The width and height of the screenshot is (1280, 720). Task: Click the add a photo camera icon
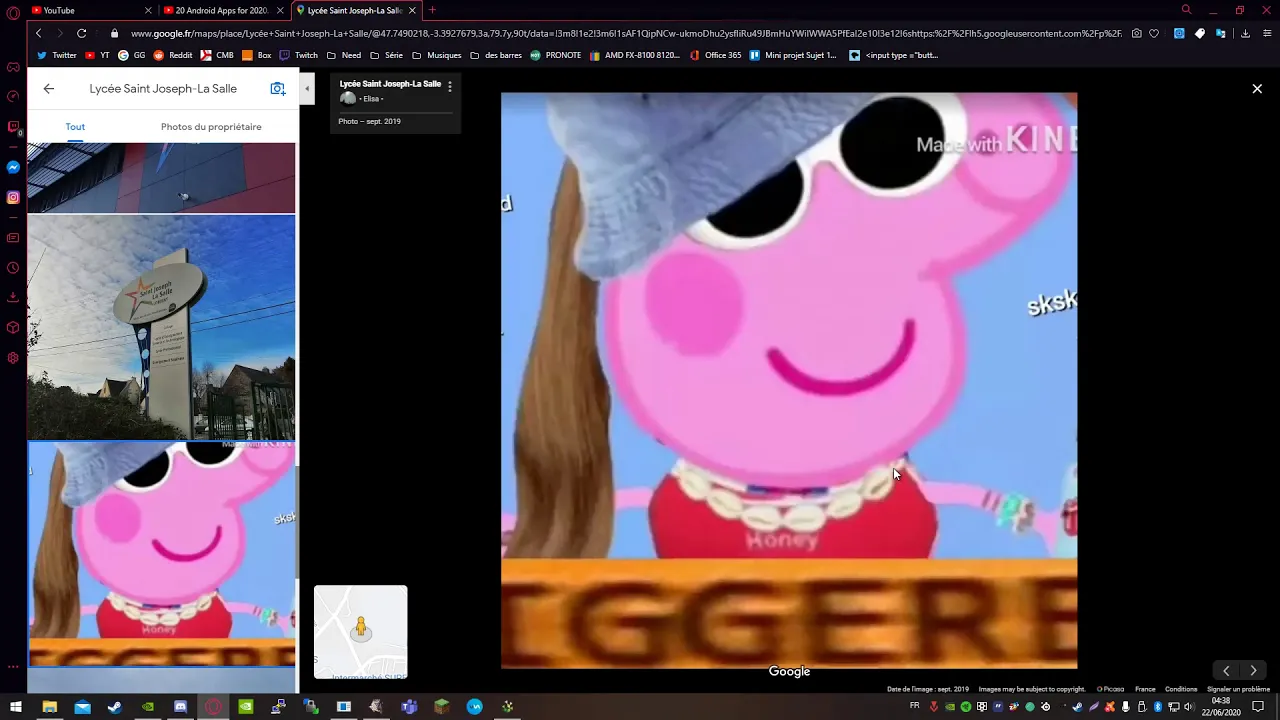tap(278, 89)
